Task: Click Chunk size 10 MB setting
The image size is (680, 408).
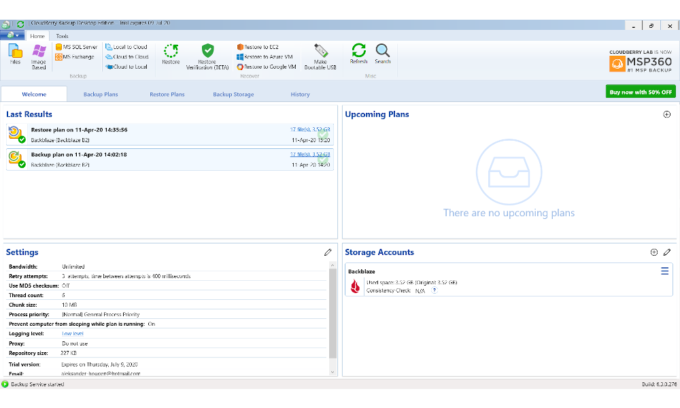Action: tap(167, 305)
